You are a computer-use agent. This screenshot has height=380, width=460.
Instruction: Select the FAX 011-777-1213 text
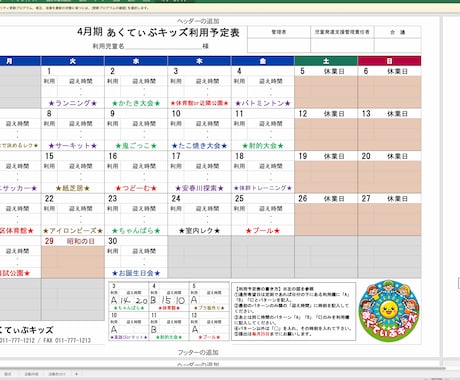[x=67, y=340]
